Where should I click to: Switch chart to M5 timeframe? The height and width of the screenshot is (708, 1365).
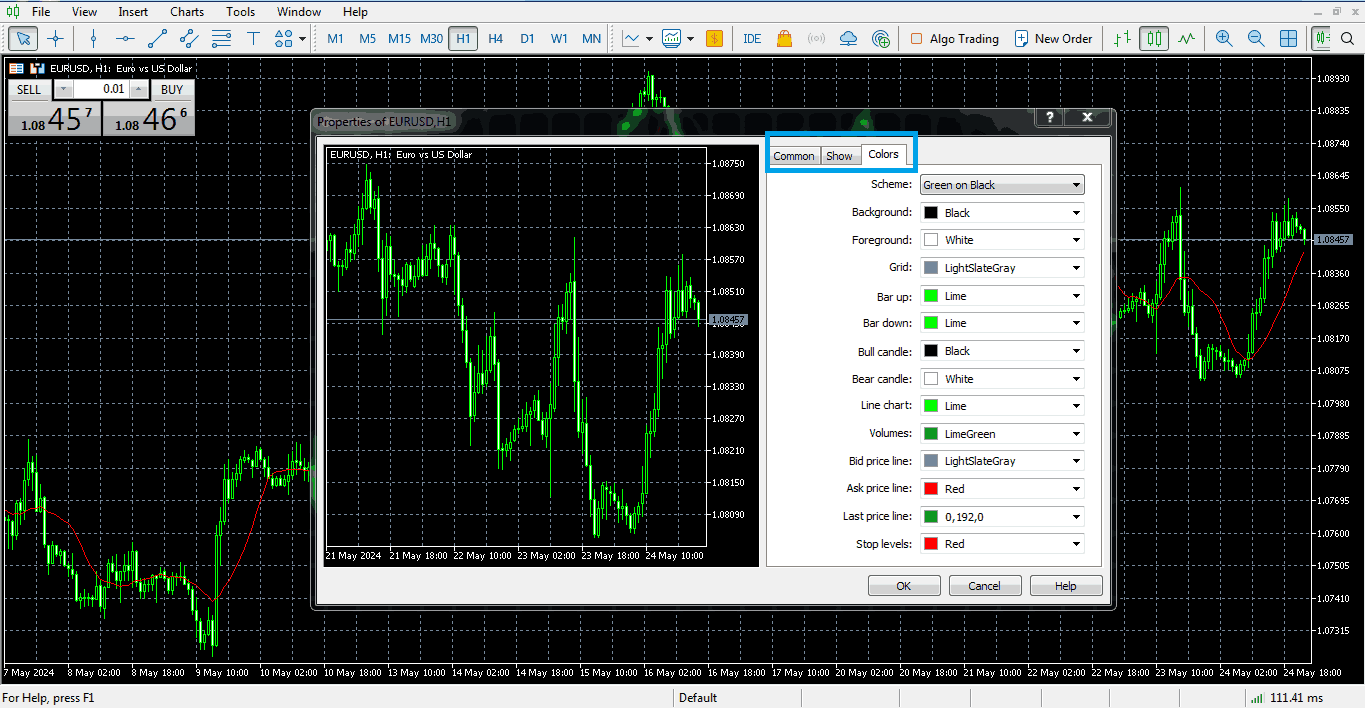click(x=367, y=39)
